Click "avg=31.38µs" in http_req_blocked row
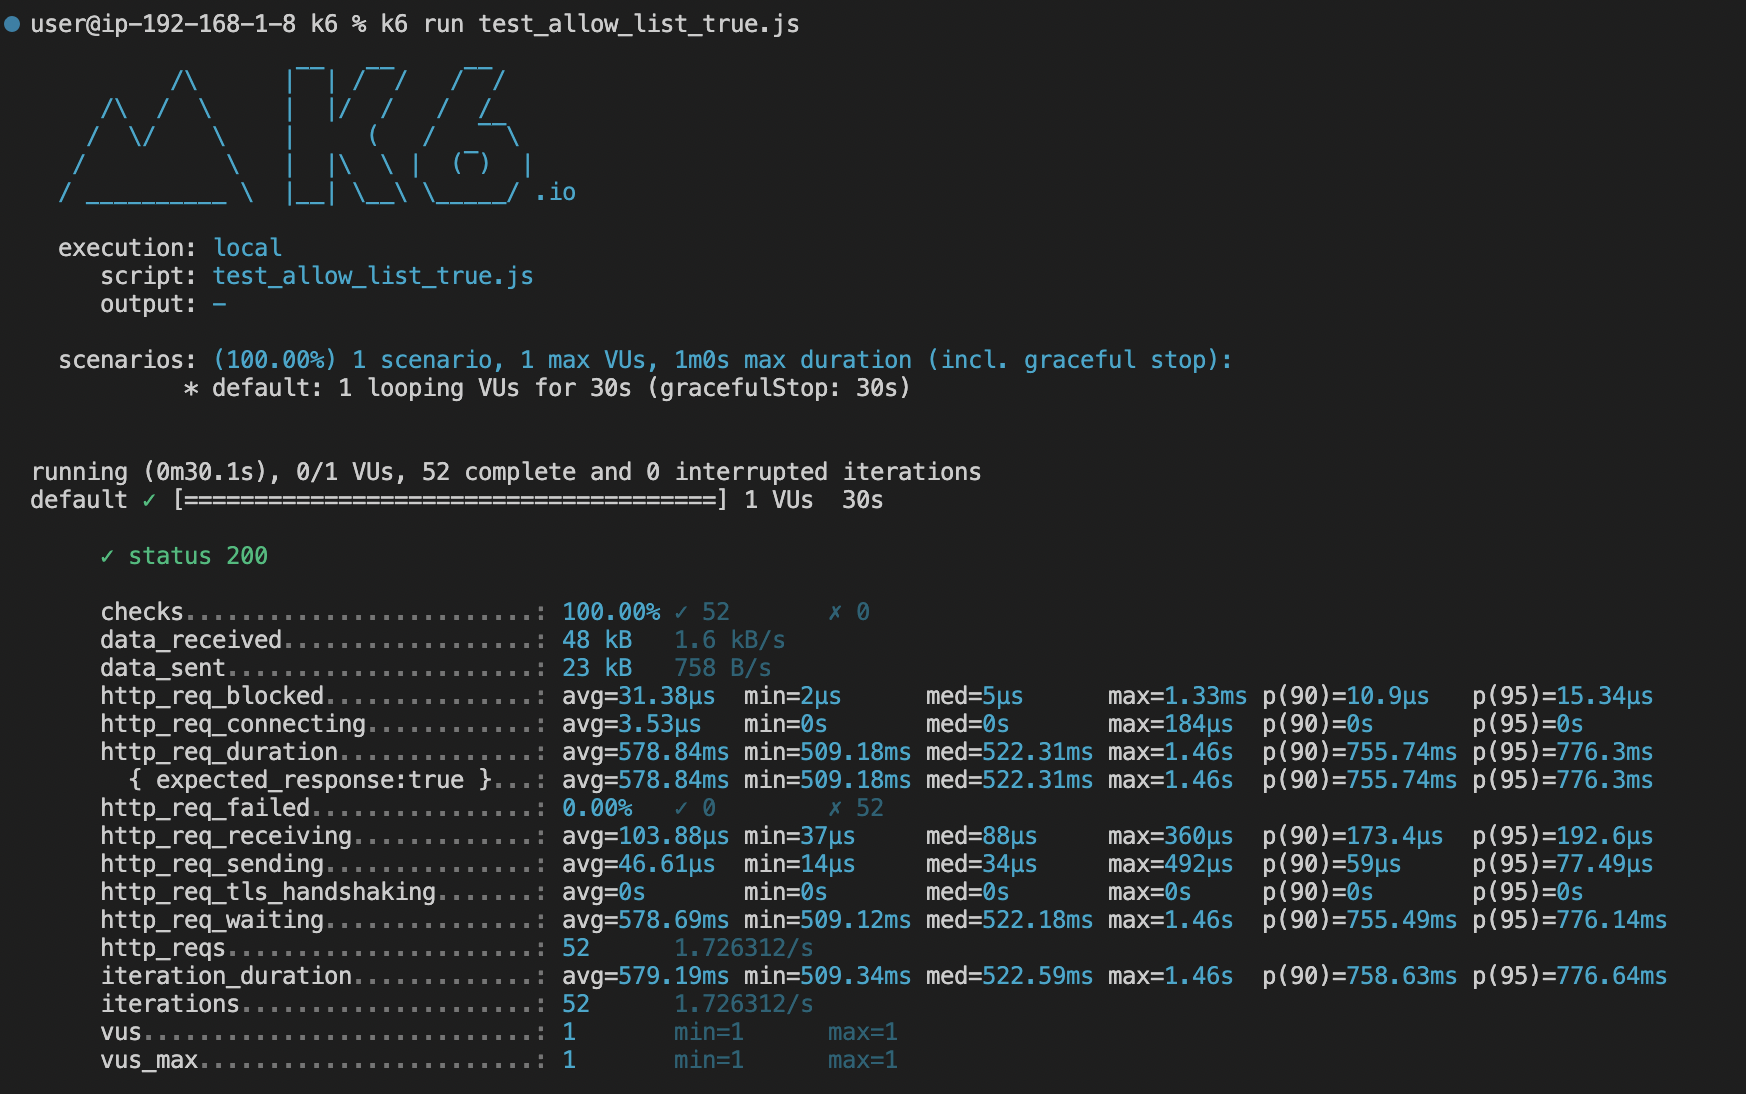 tap(639, 696)
